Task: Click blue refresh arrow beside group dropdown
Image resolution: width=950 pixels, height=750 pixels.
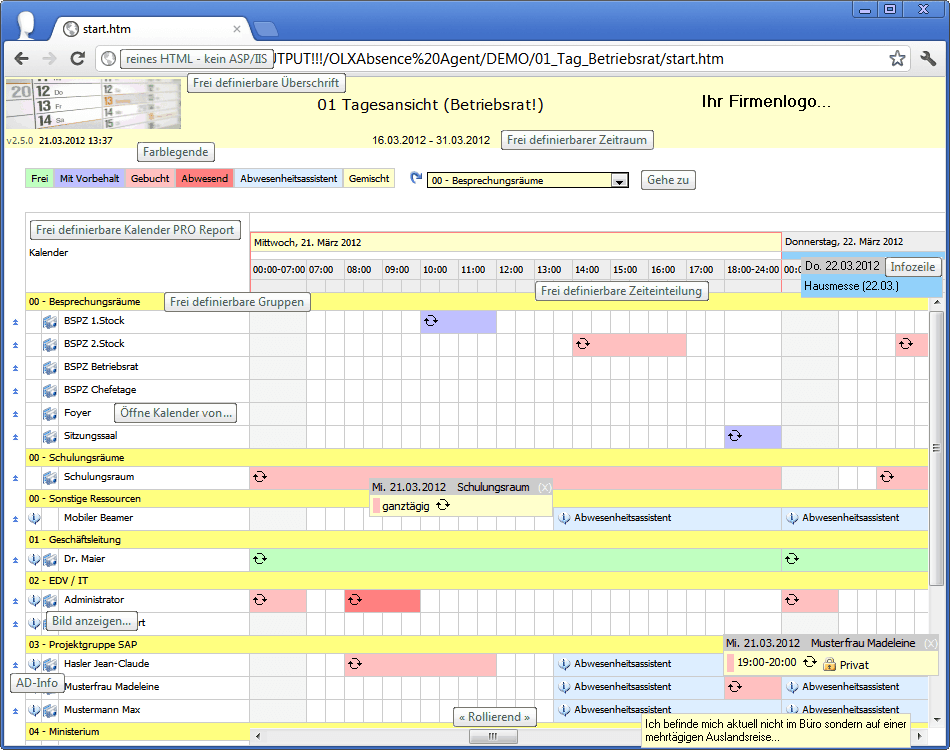Action: point(416,179)
